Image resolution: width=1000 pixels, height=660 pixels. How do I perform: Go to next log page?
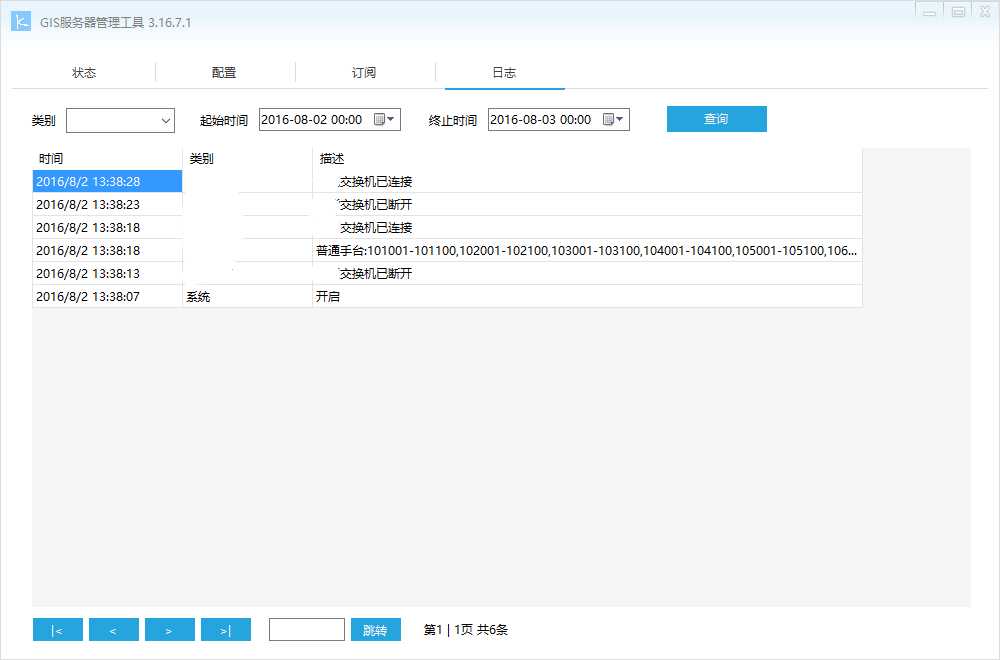170,629
